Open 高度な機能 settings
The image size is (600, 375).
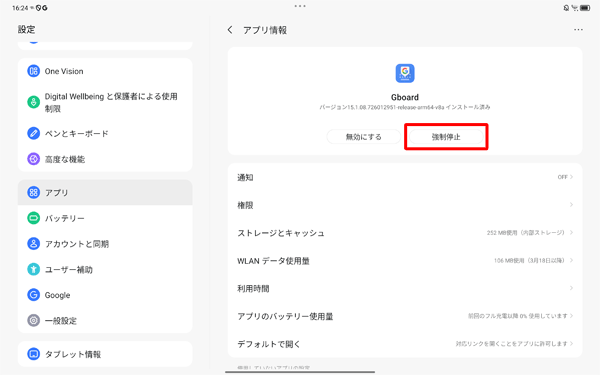pos(105,159)
